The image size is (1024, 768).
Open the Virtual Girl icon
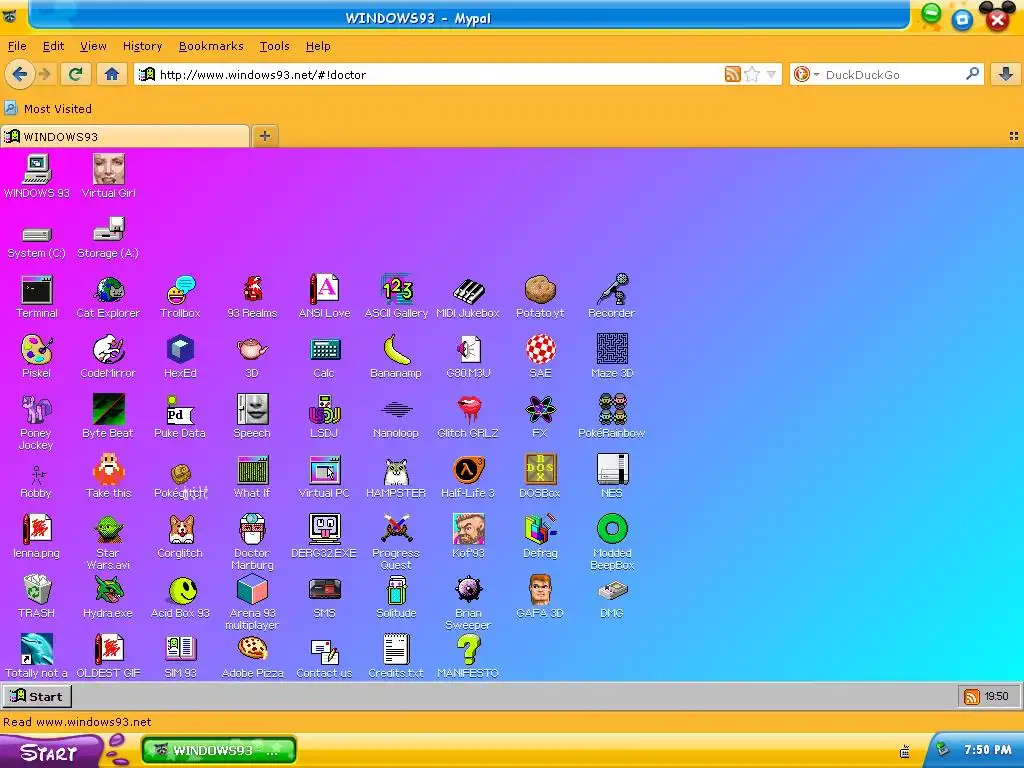point(108,176)
